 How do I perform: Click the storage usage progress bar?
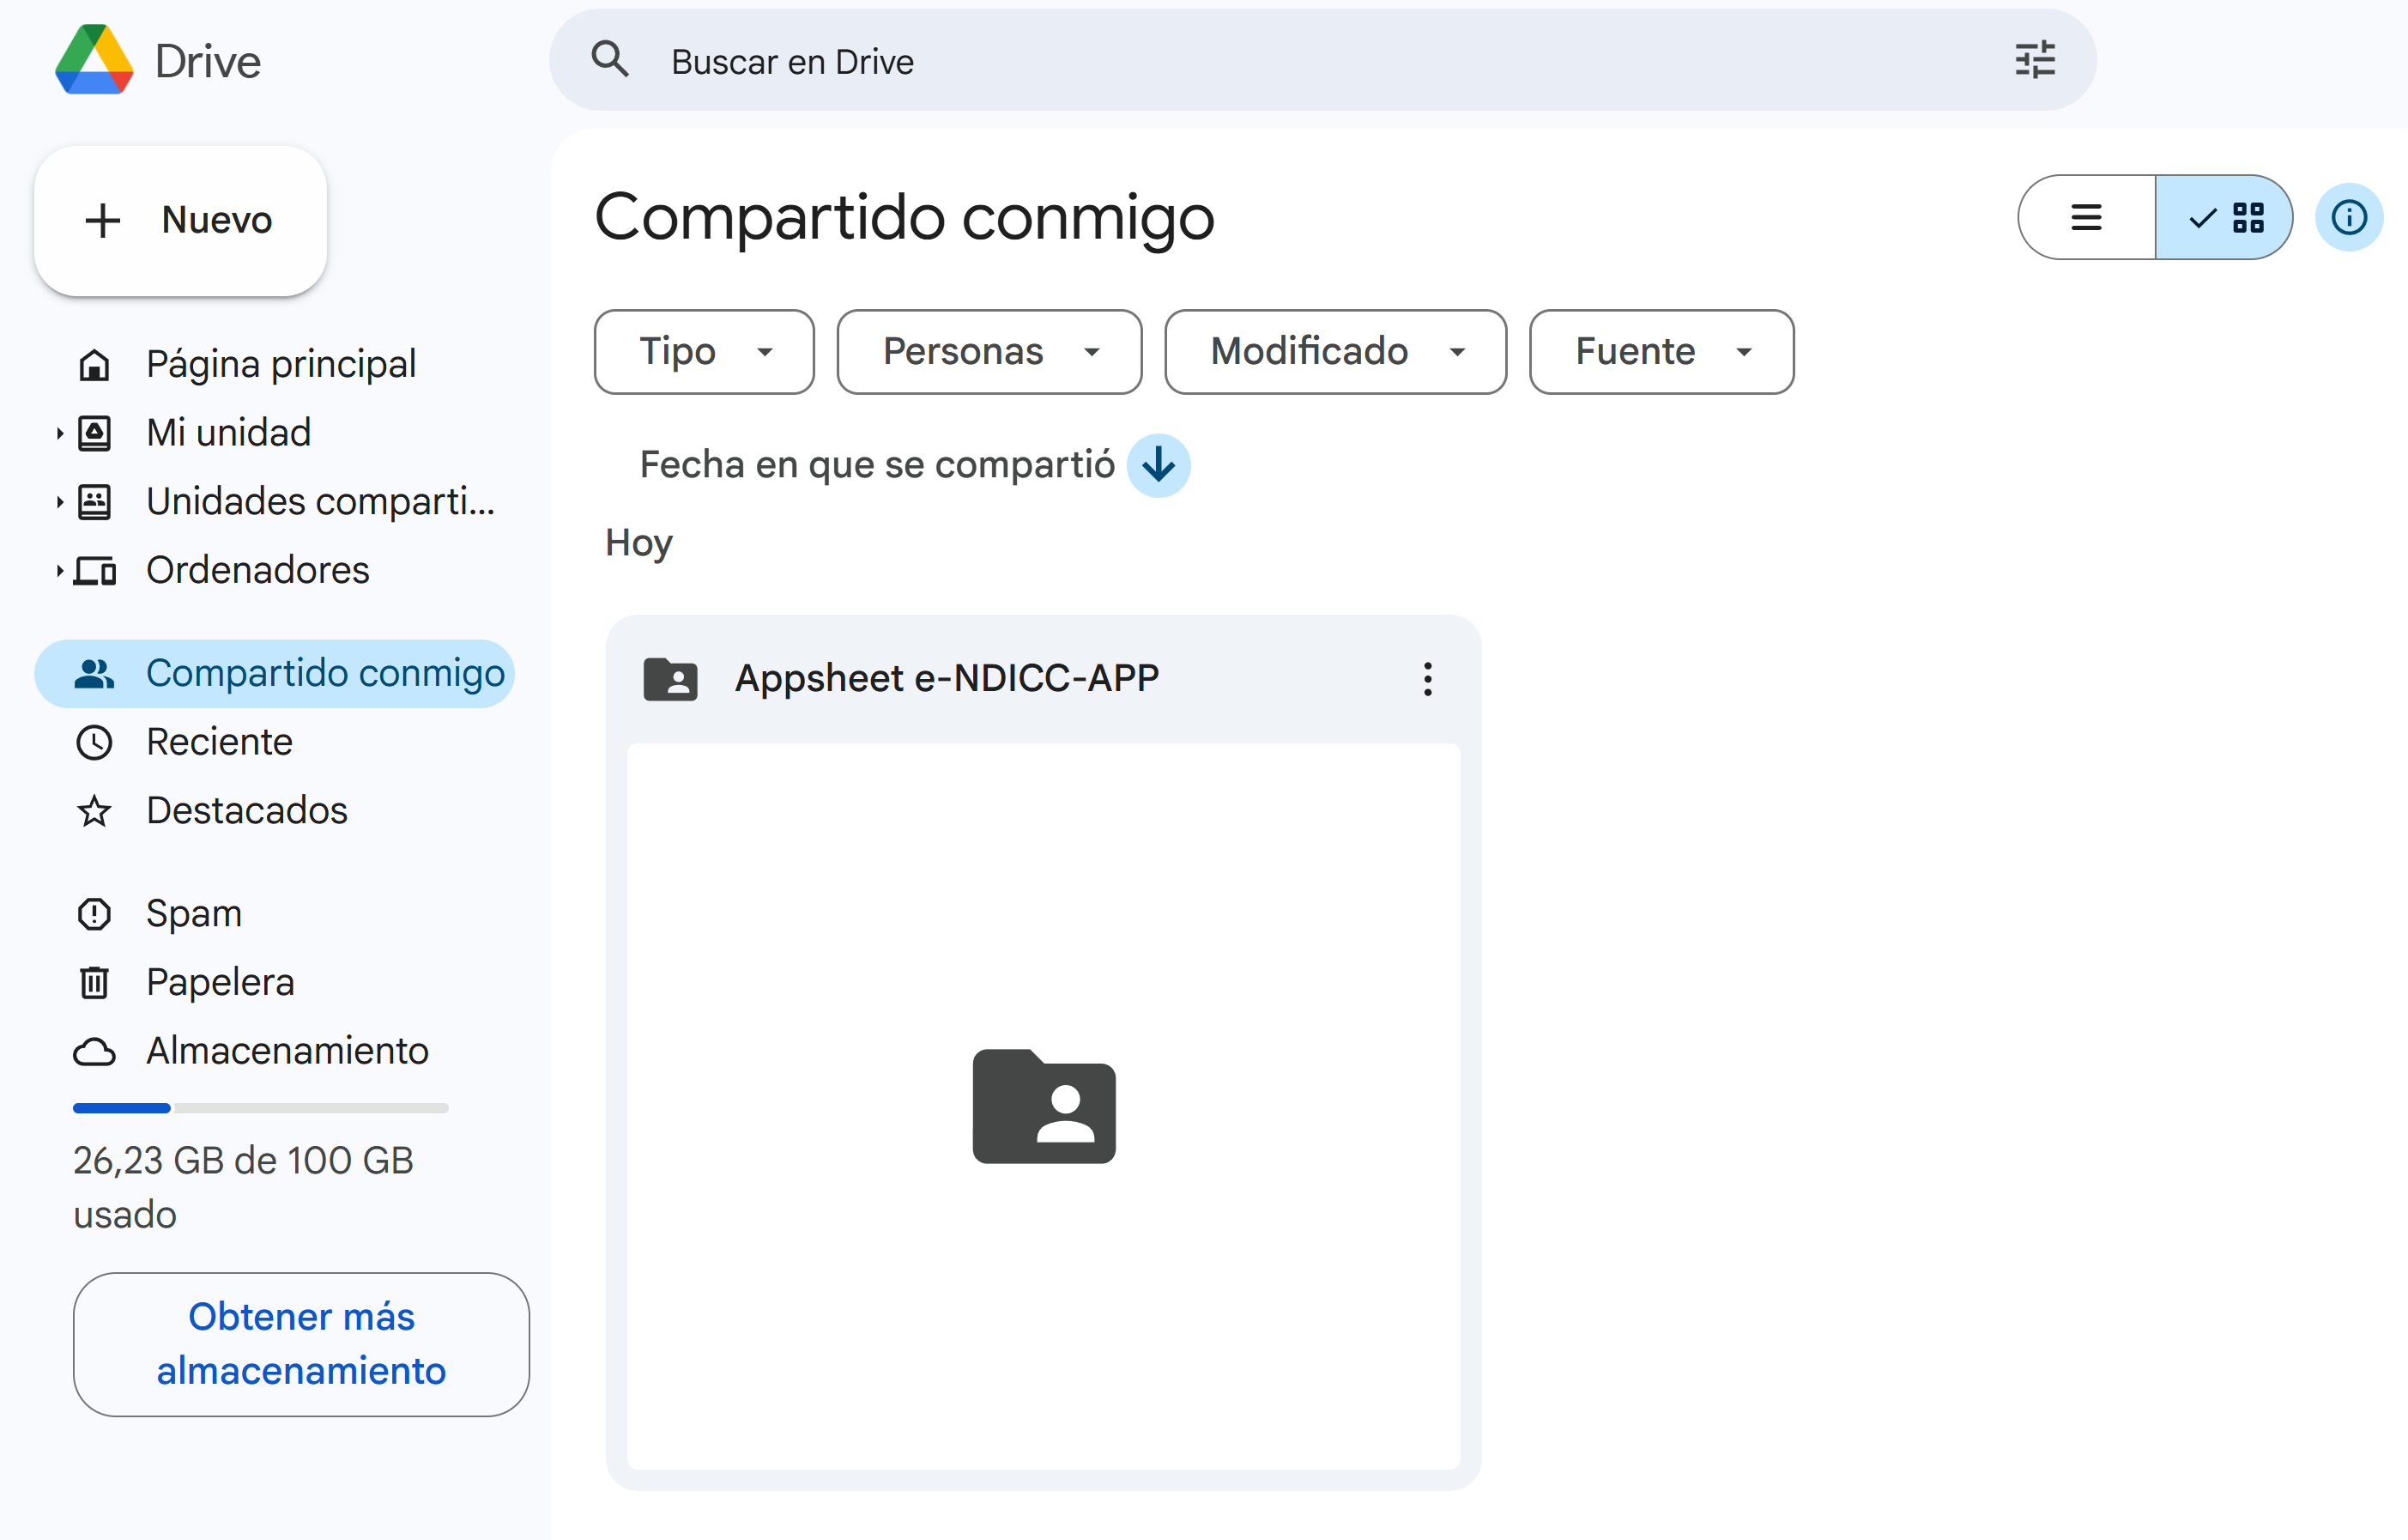tap(260, 1108)
